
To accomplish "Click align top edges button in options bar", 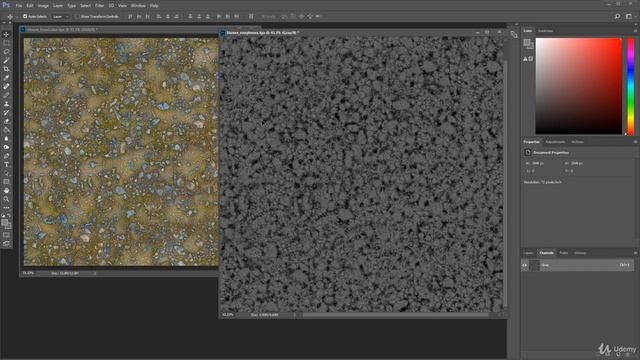I will 130,16.
